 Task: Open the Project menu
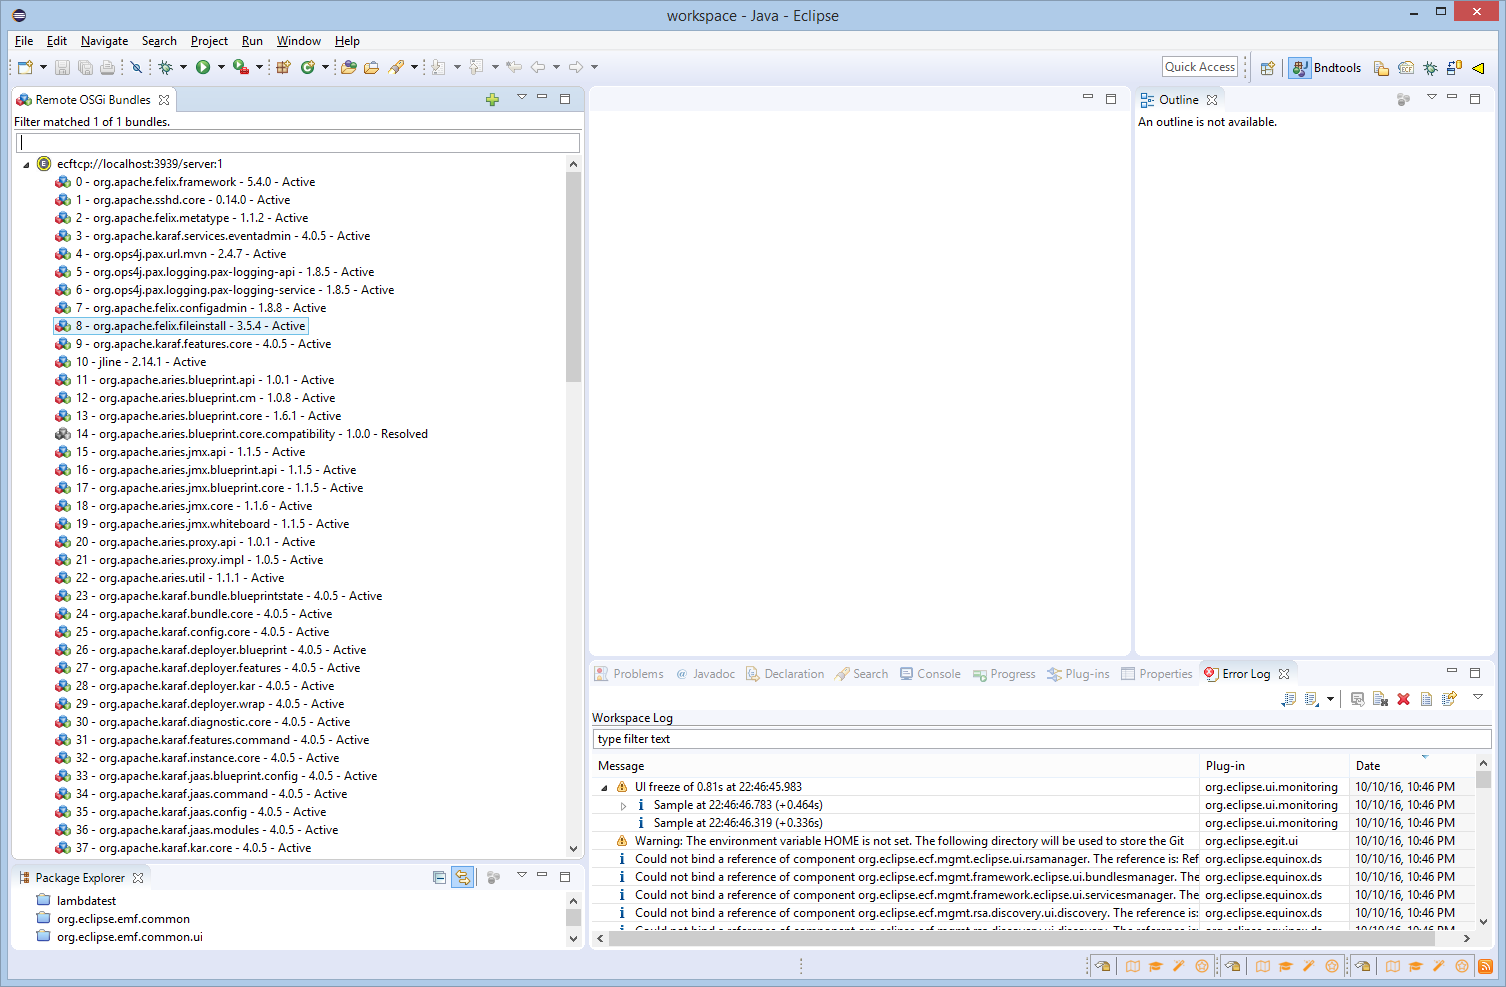coord(209,41)
